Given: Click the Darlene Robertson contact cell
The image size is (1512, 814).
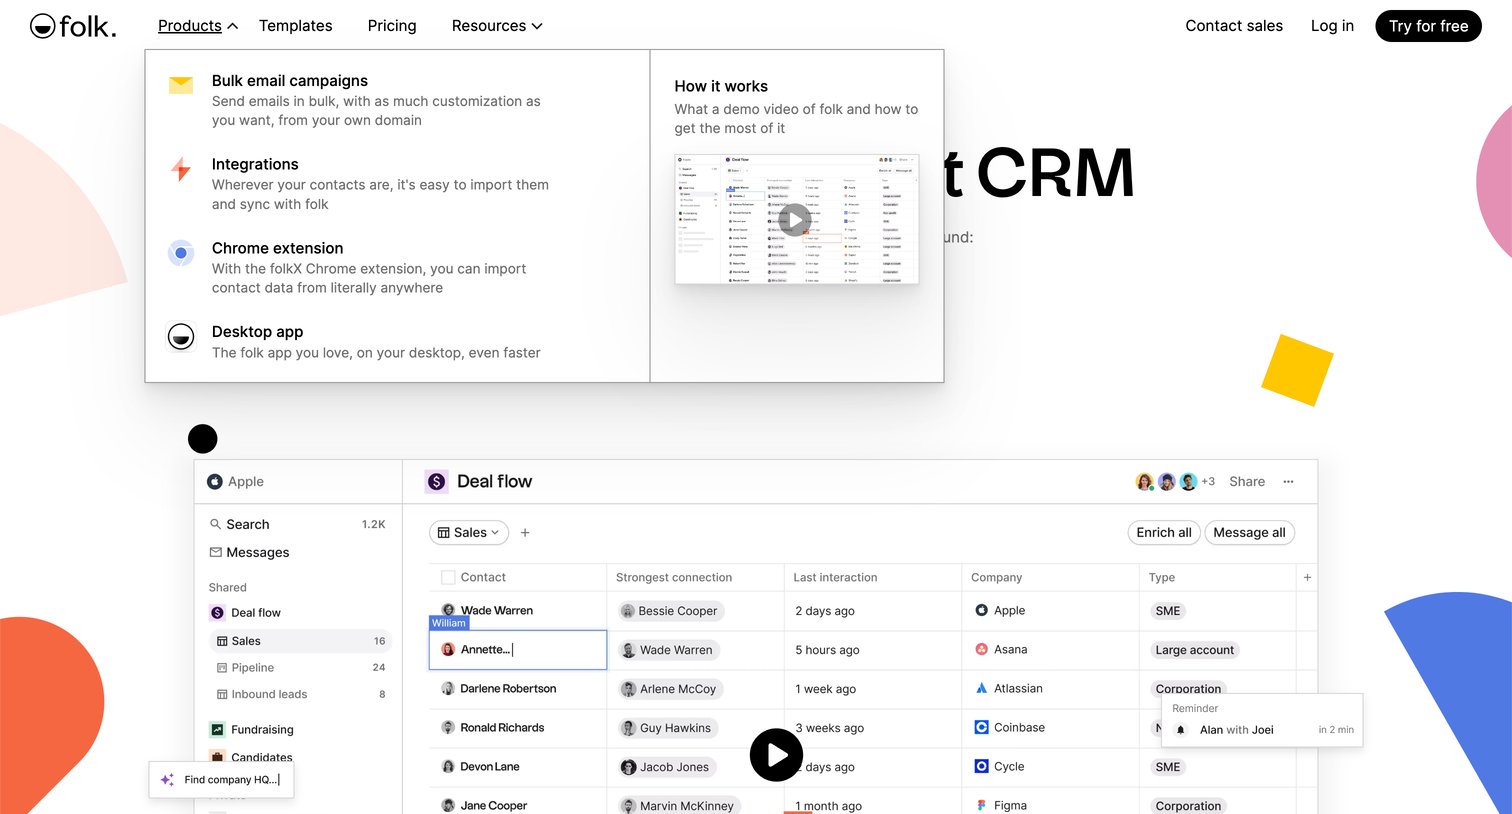Looking at the screenshot, I should 517,689.
